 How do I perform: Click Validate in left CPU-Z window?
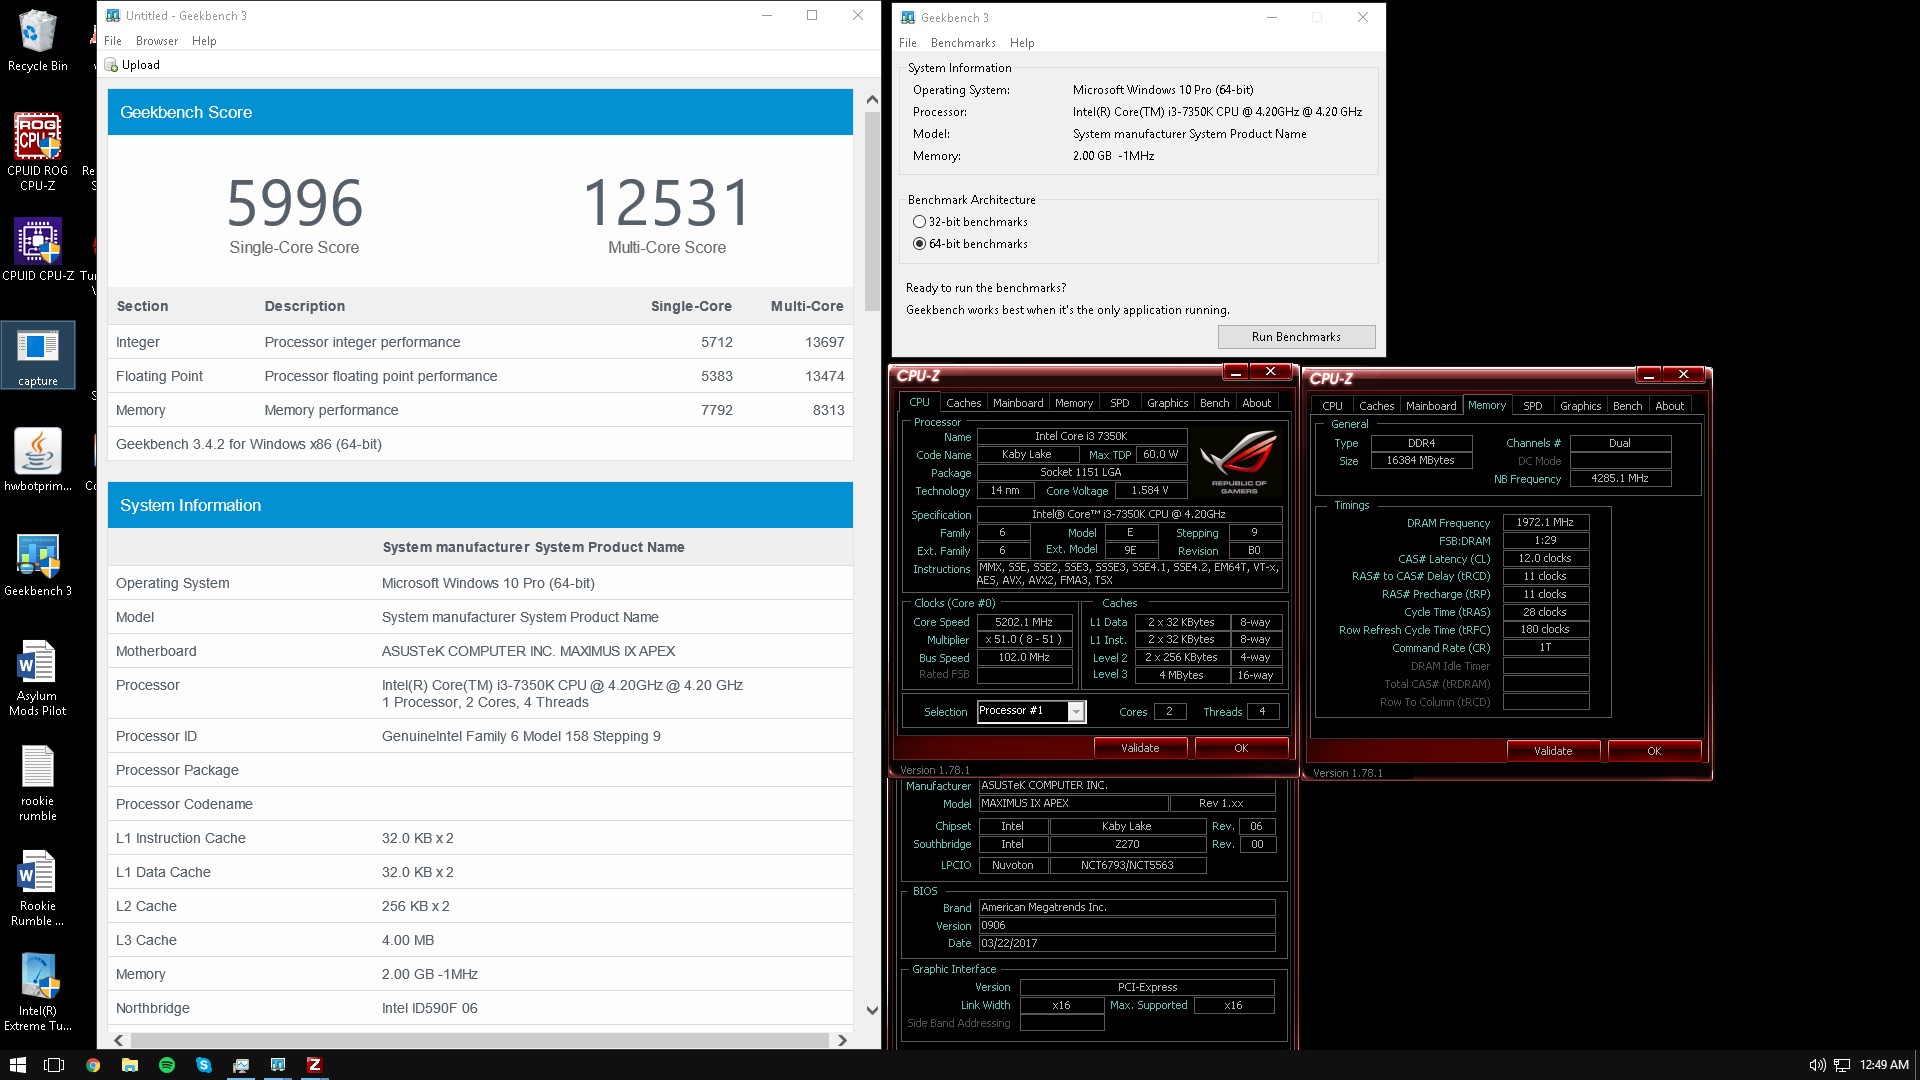click(1140, 748)
